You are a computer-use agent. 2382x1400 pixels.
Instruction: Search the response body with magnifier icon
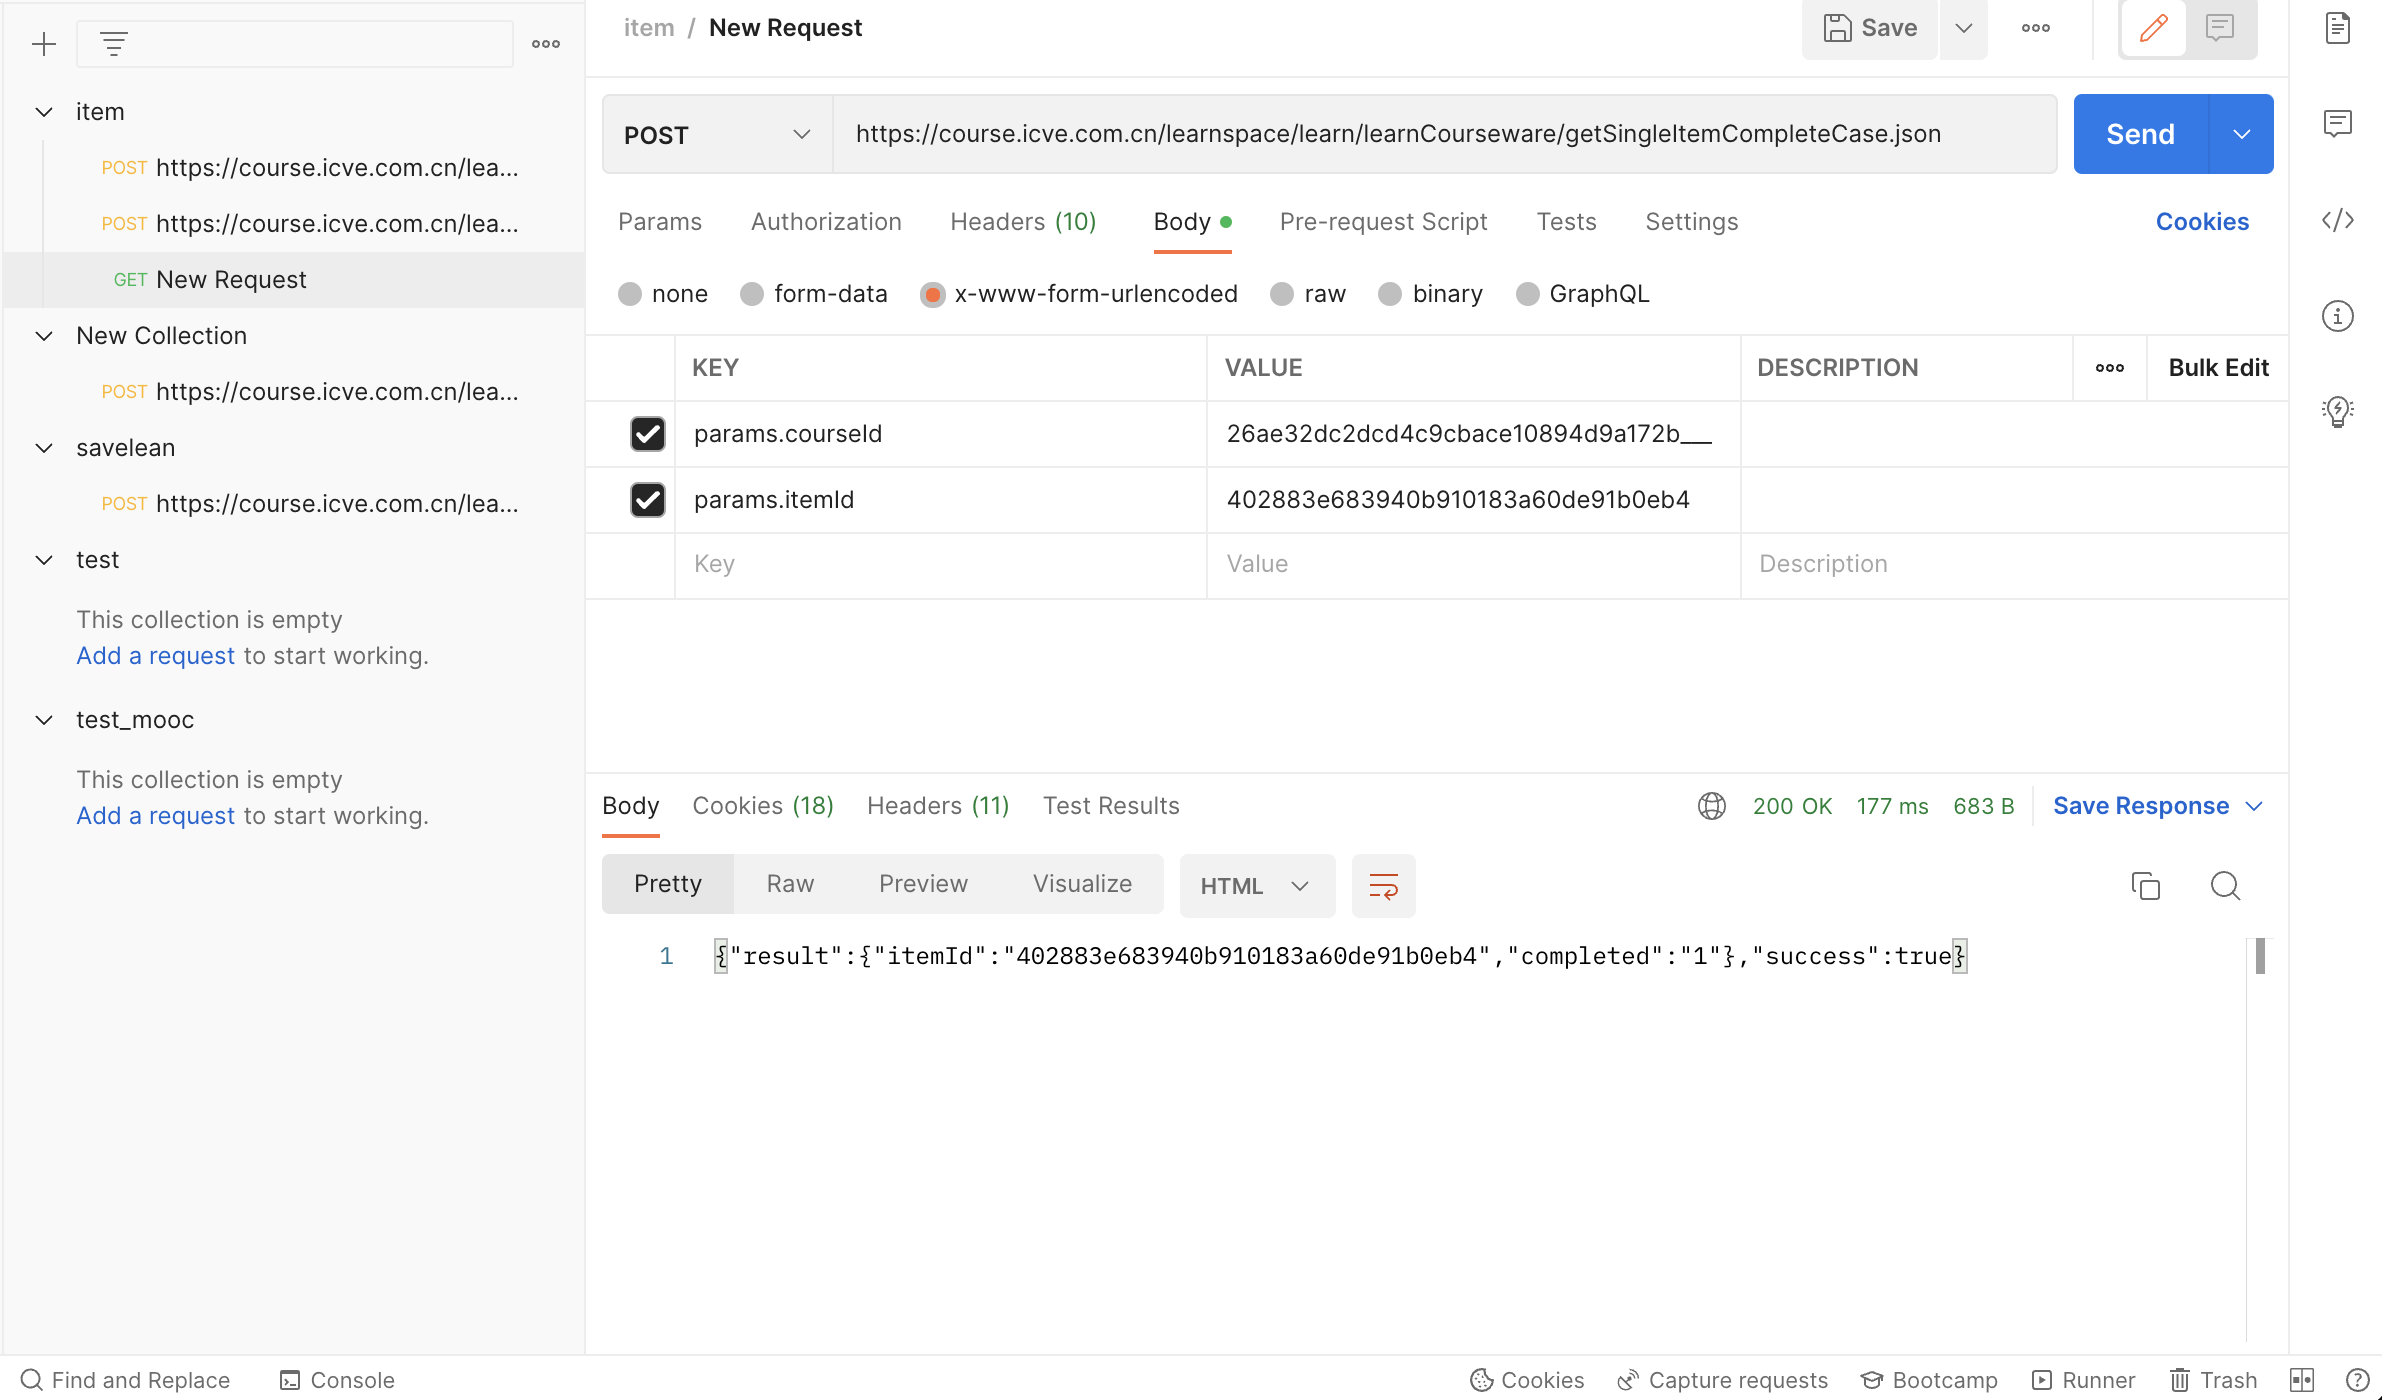click(x=2225, y=886)
